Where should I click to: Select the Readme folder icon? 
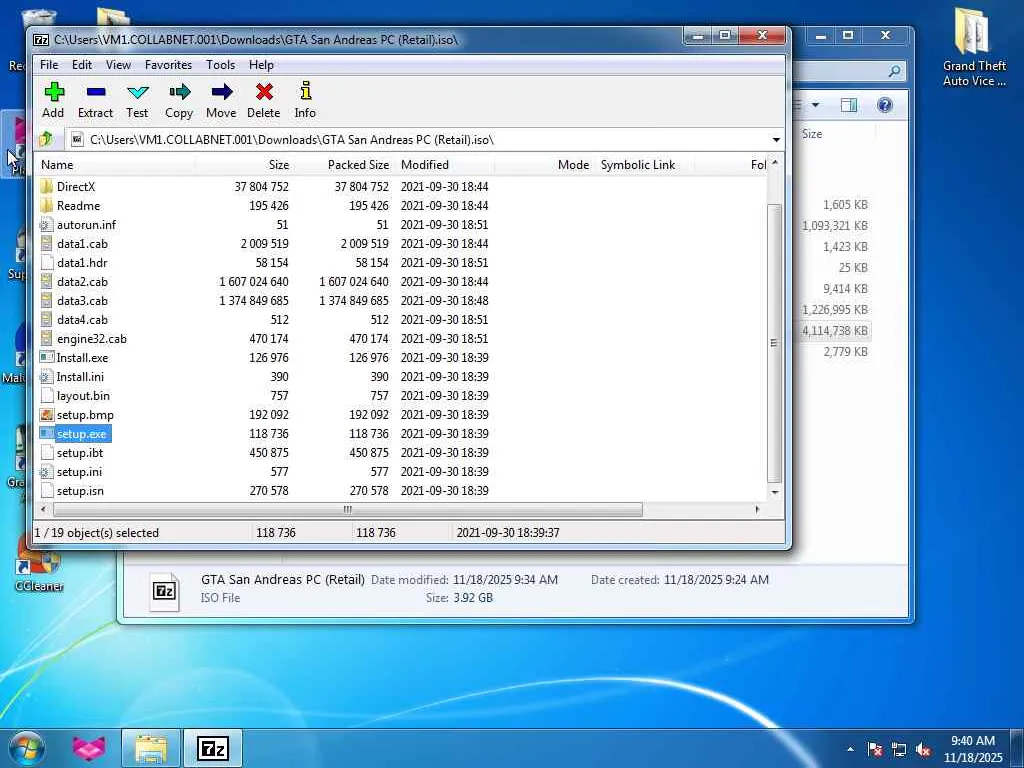pos(46,206)
